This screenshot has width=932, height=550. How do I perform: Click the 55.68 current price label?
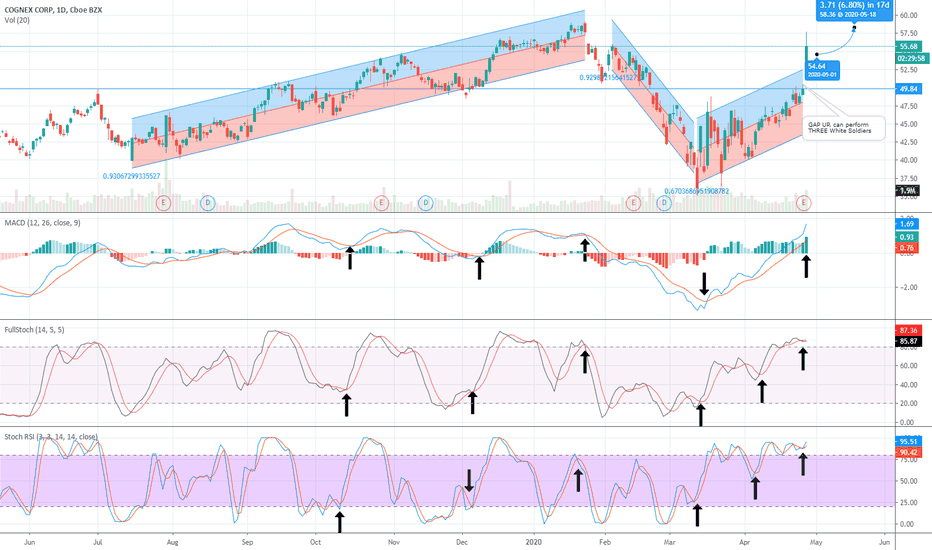tap(908, 46)
